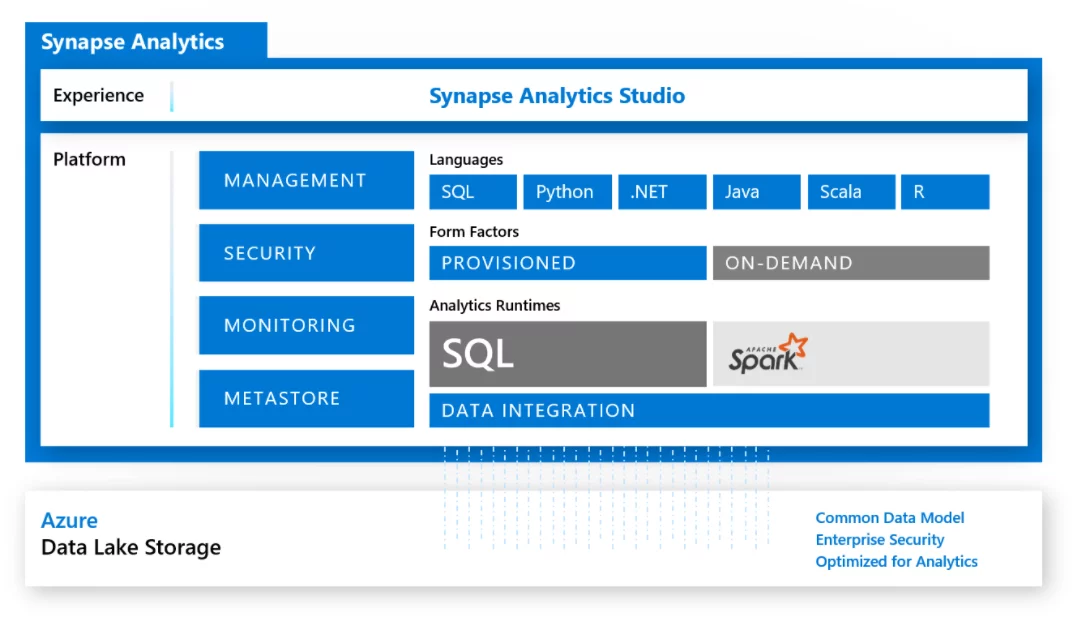Image resolution: width=1084 pixels, height=618 pixels.
Task: Open the MONITORING box
Action: [306, 325]
